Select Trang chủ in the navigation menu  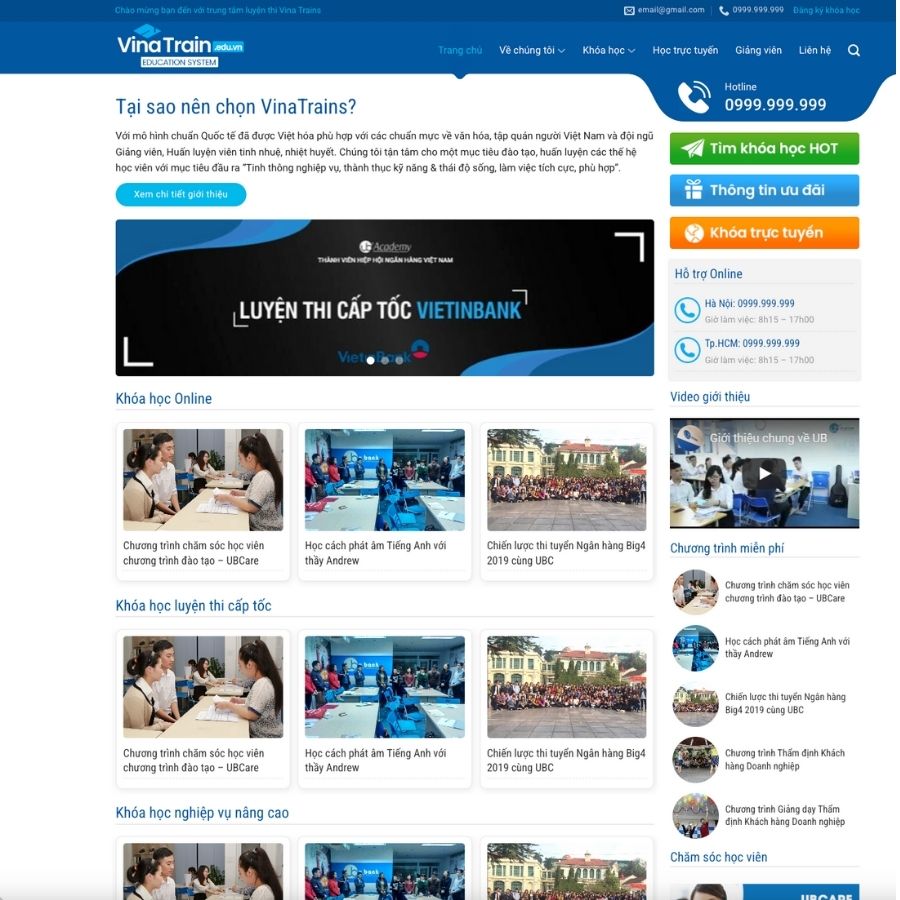[x=459, y=49]
